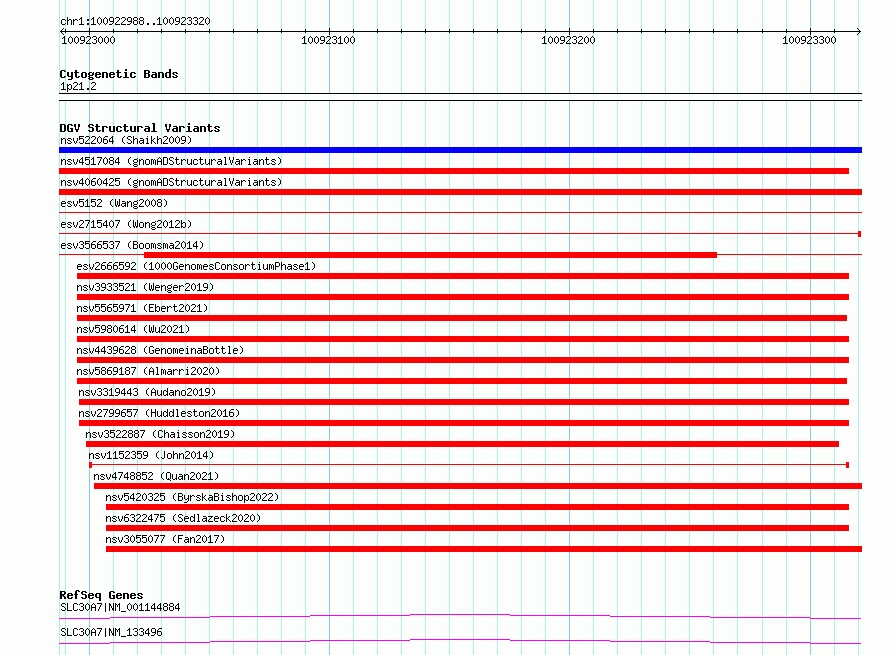Screen dimensions: 890x655
Task: Click ruler position 100923200
Action: [568, 40]
